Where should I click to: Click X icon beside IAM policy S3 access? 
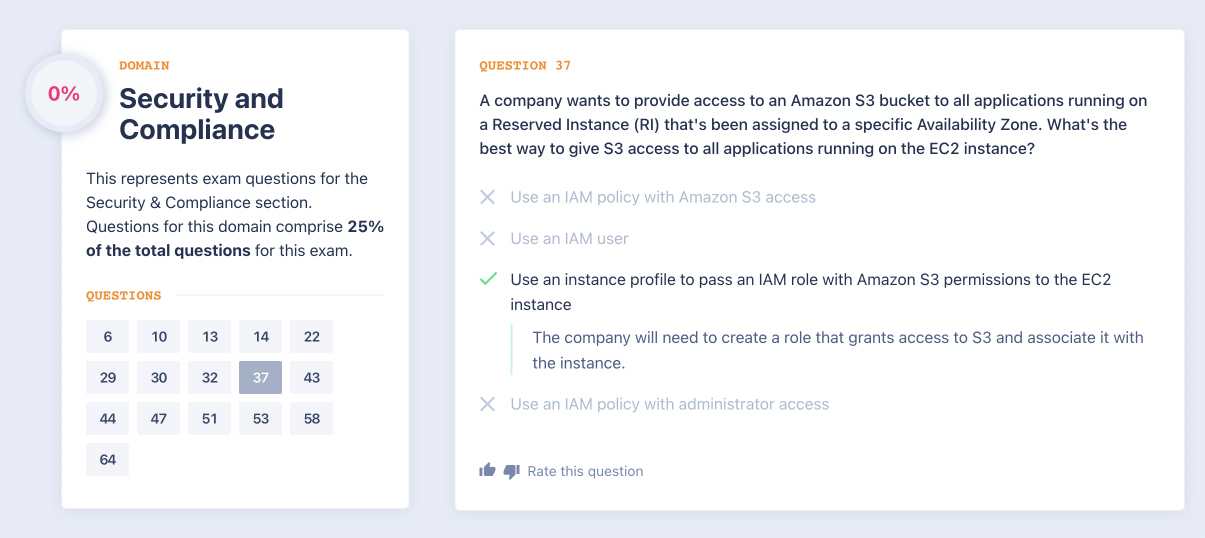click(488, 197)
